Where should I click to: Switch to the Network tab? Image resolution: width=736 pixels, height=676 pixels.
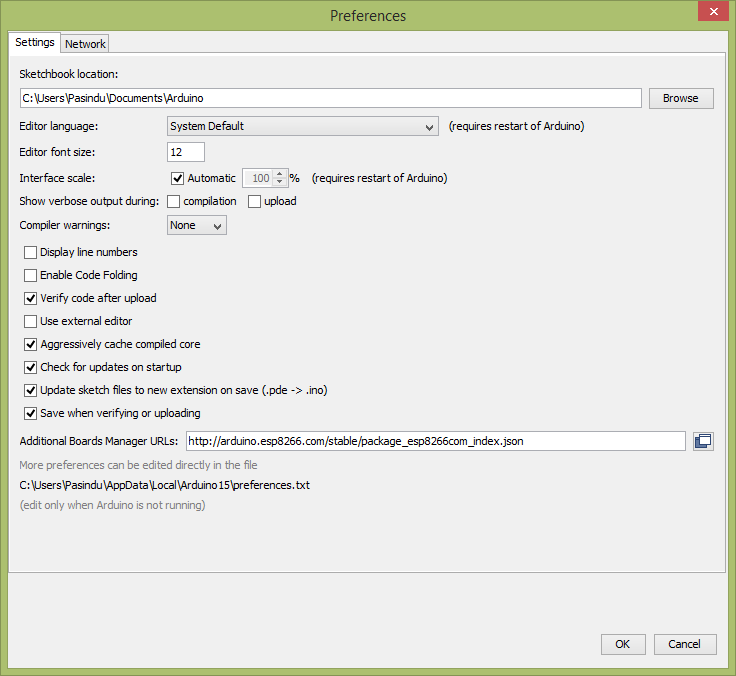click(x=85, y=44)
